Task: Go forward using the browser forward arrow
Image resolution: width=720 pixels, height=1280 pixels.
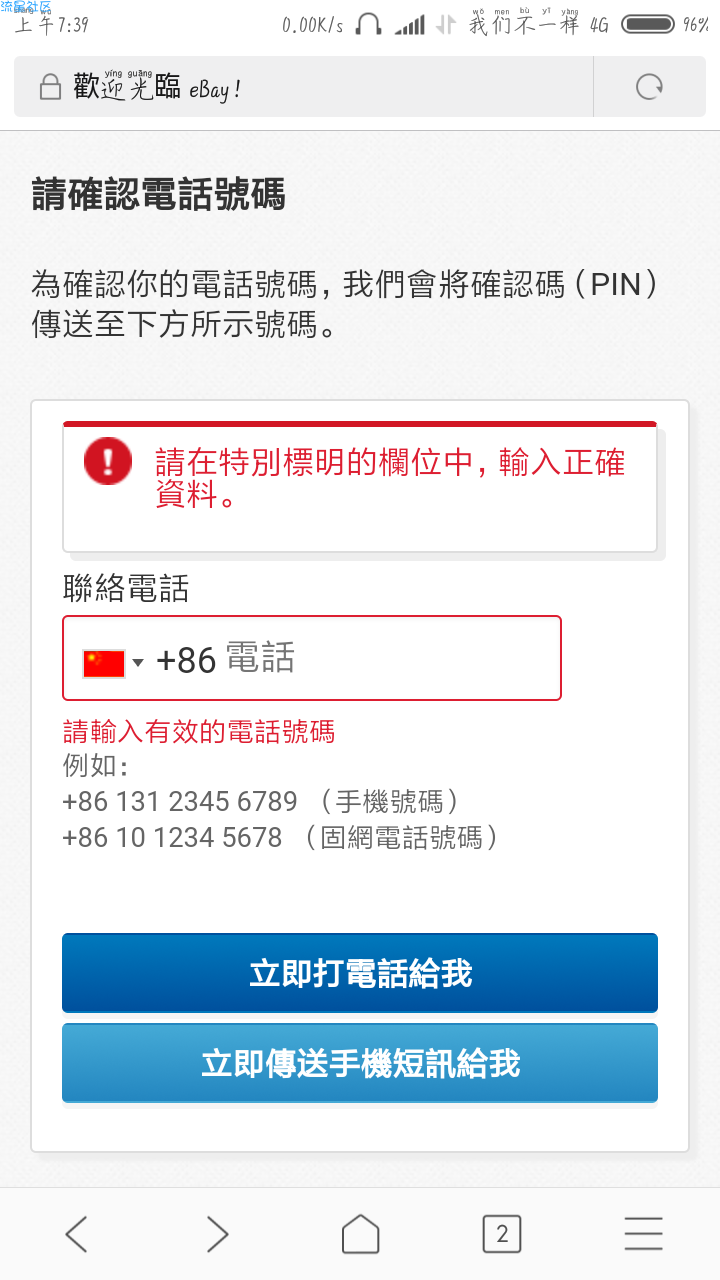Action: (x=217, y=1234)
